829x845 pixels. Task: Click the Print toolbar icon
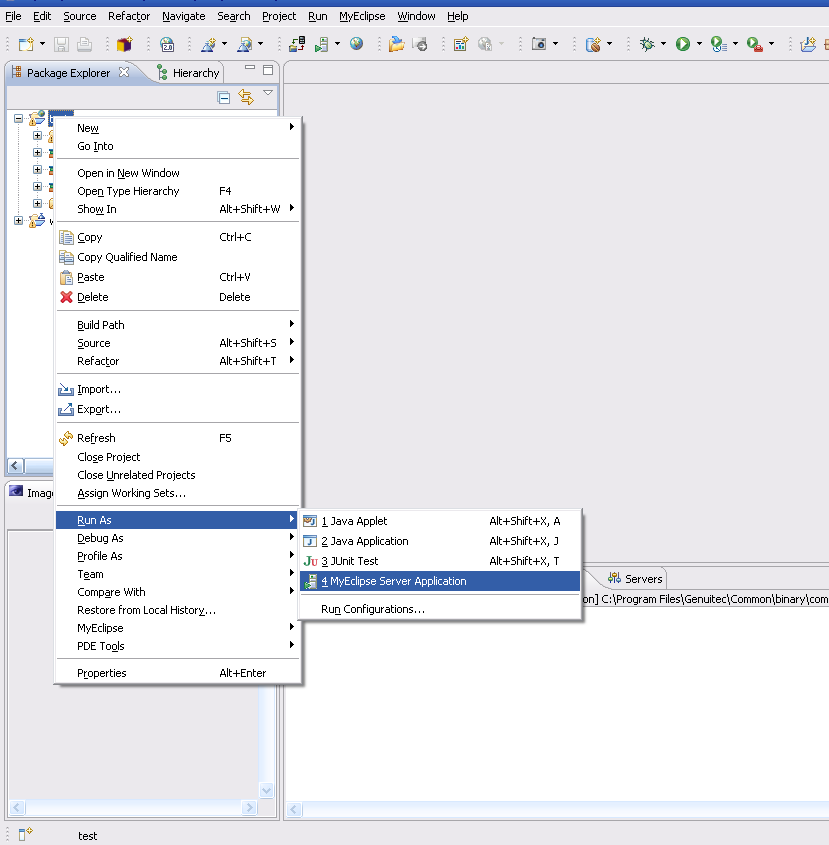click(84, 44)
